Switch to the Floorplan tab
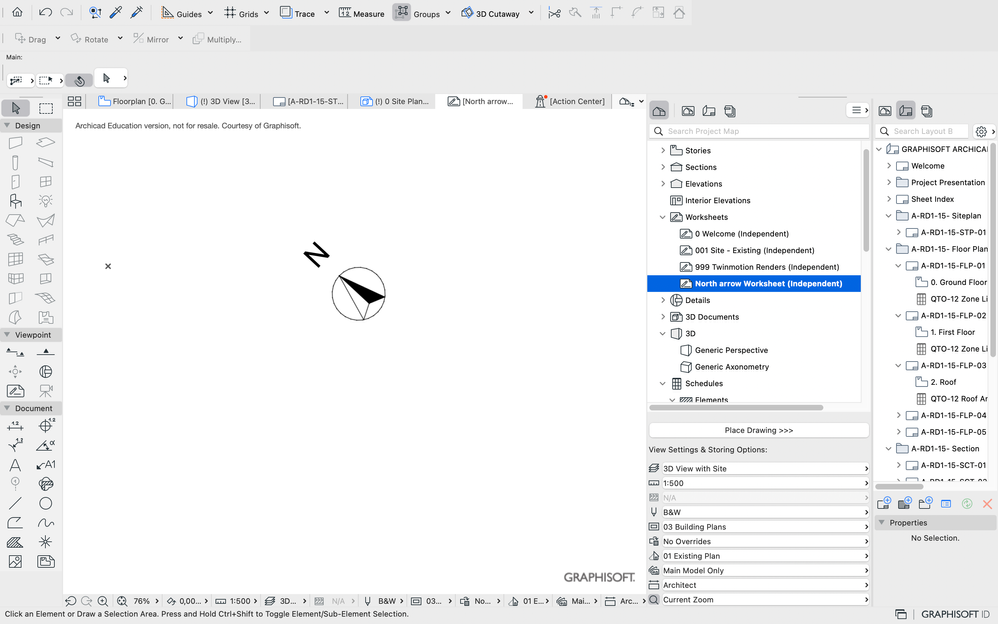The width and height of the screenshot is (998, 624). tap(134, 101)
